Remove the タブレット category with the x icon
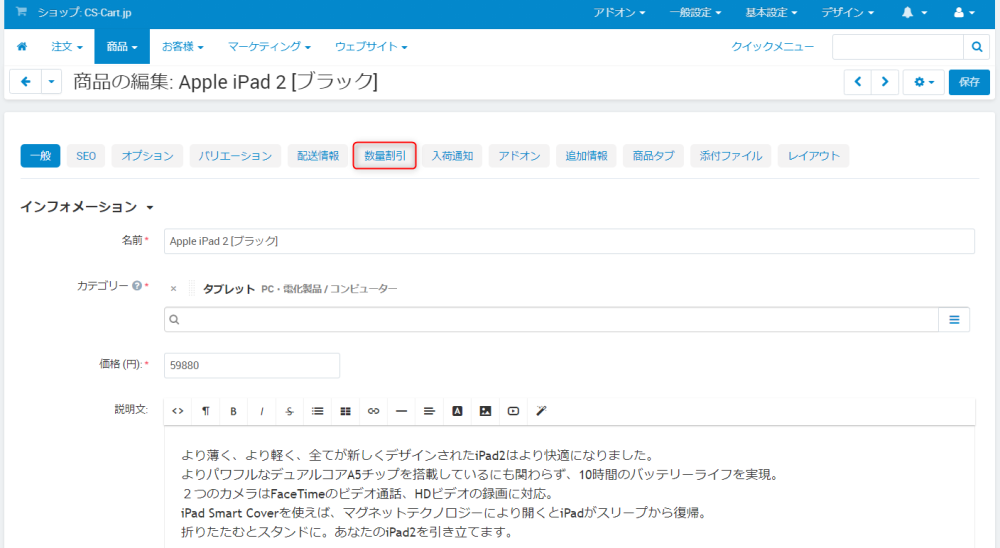Viewport: 1000px width, 548px height. coord(173,289)
